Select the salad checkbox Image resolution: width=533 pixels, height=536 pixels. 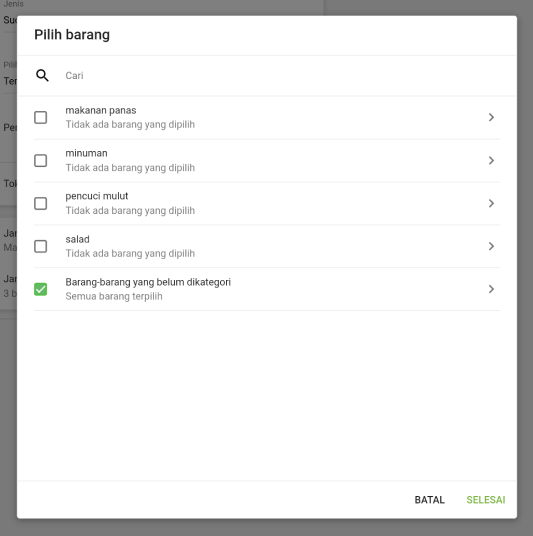tap(41, 246)
